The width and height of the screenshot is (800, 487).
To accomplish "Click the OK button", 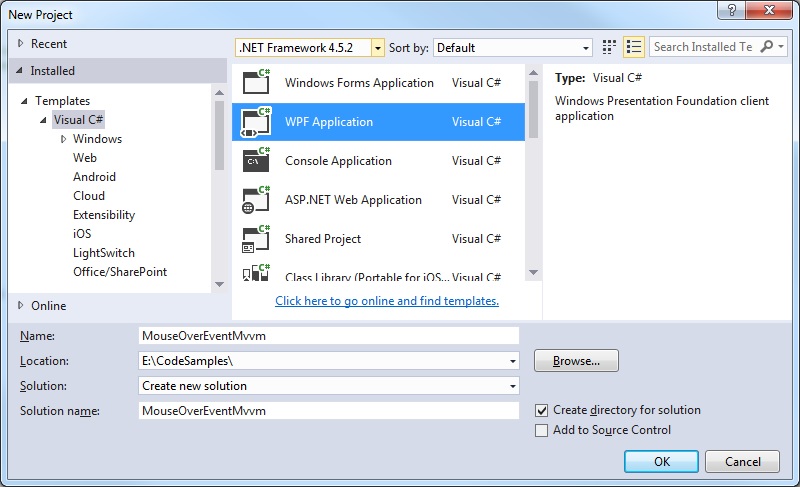I will tap(661, 462).
